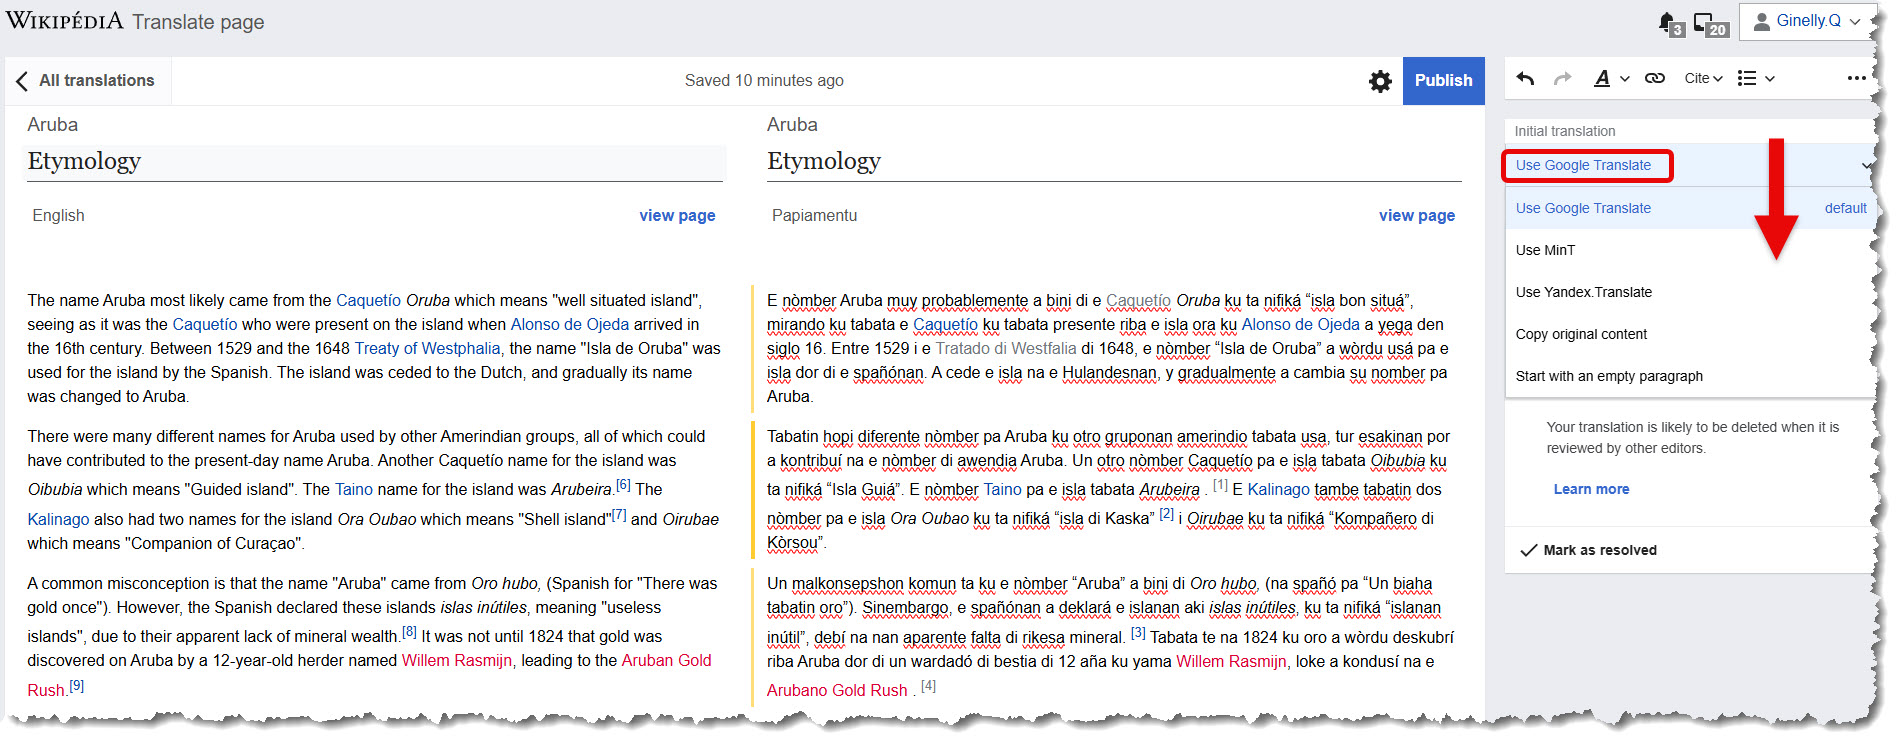View the English source page
Image resolution: width=1903 pixels, height=745 pixels.
click(x=677, y=215)
